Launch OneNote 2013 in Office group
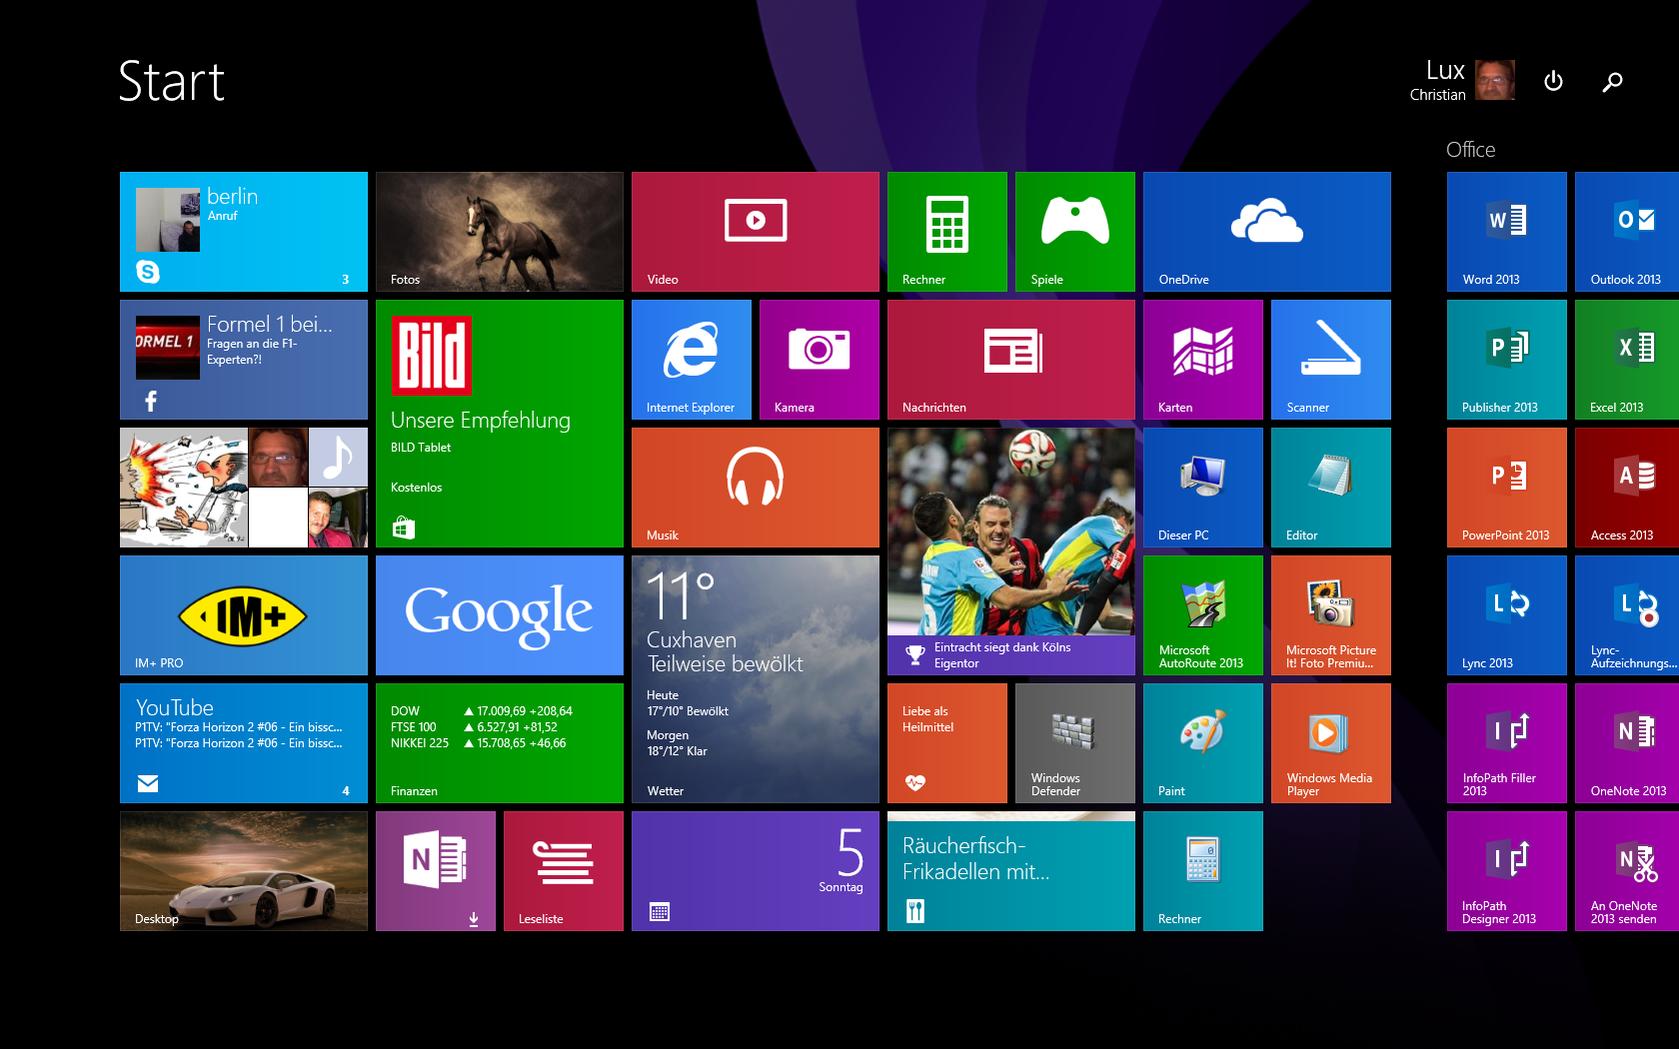Viewport: 1679px width, 1049px height. (1627, 744)
